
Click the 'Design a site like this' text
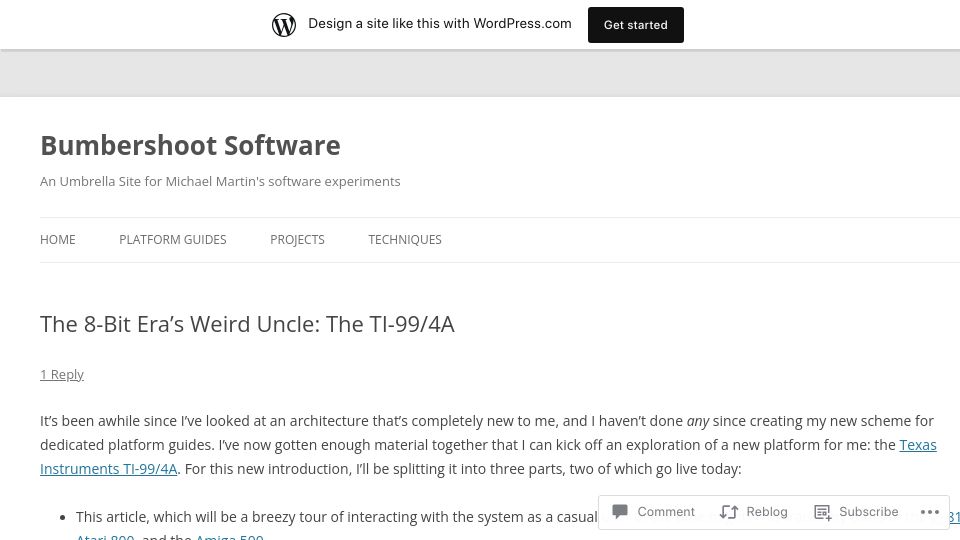tap(440, 24)
